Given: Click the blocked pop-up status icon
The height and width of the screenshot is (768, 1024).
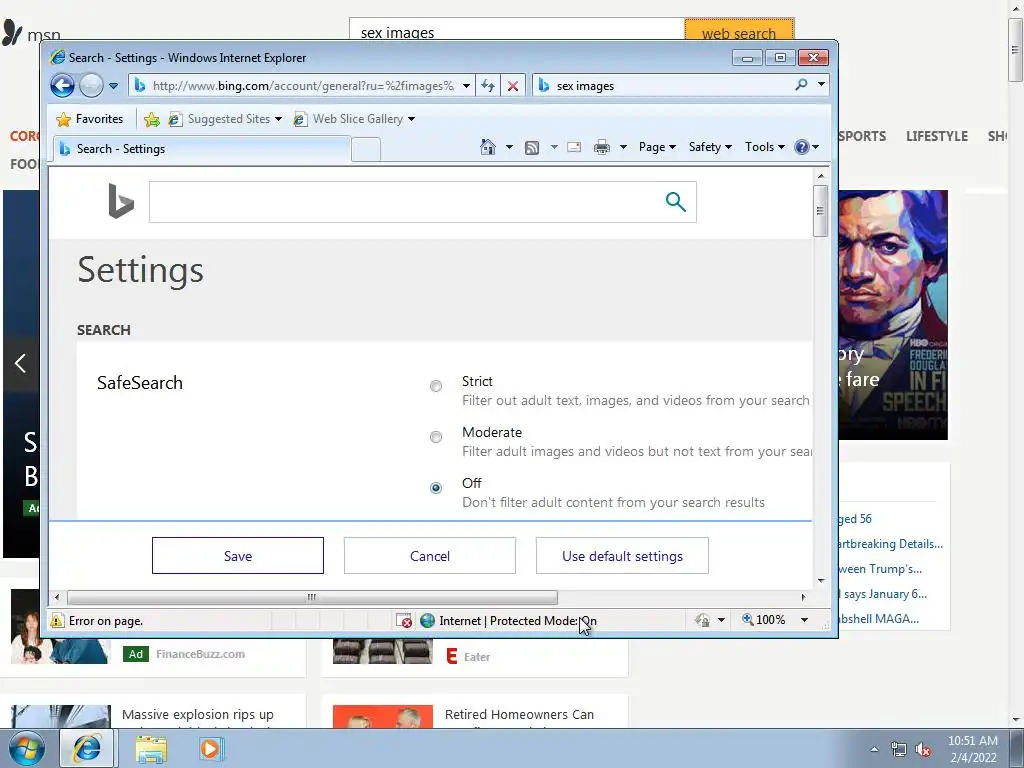Looking at the screenshot, I should point(404,620).
